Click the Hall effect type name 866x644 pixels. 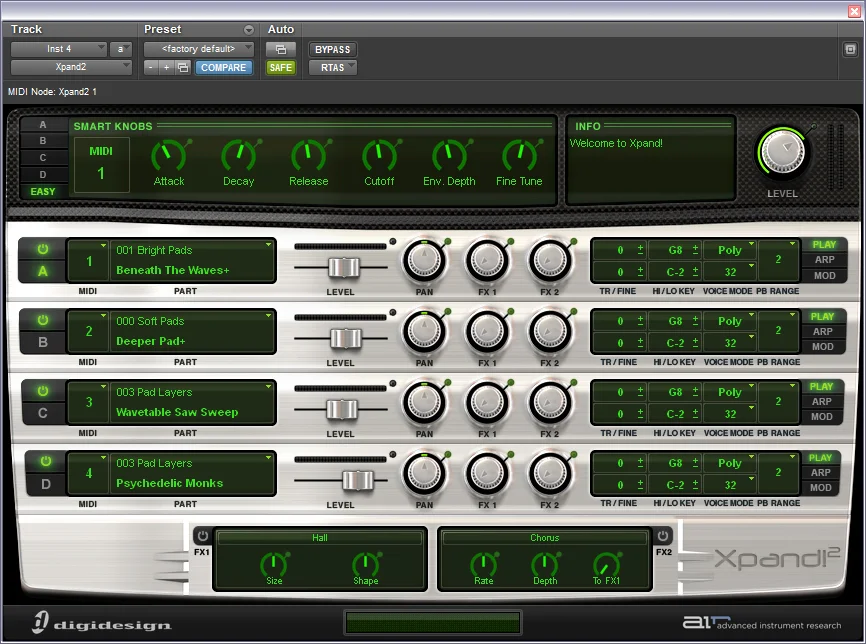click(x=320, y=537)
